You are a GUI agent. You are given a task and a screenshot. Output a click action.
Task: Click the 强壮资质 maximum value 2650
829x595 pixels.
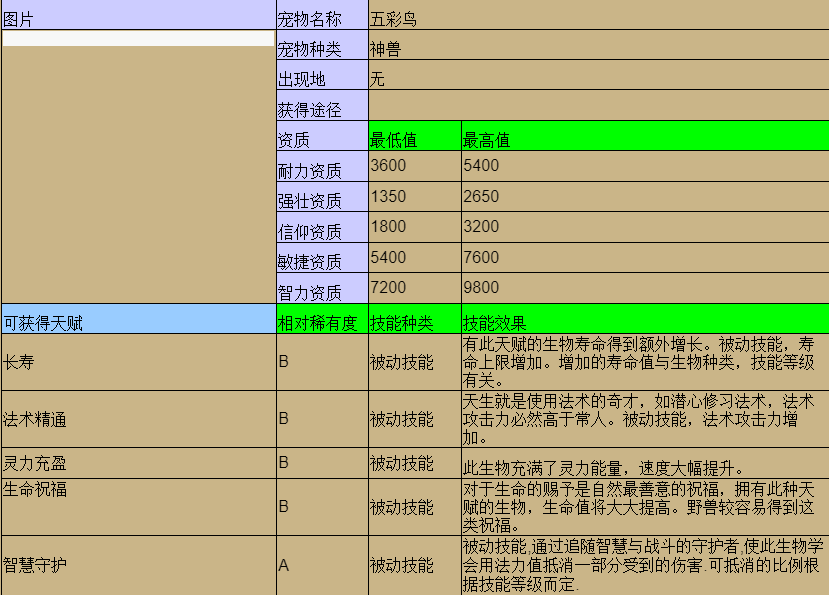[x=644, y=196]
